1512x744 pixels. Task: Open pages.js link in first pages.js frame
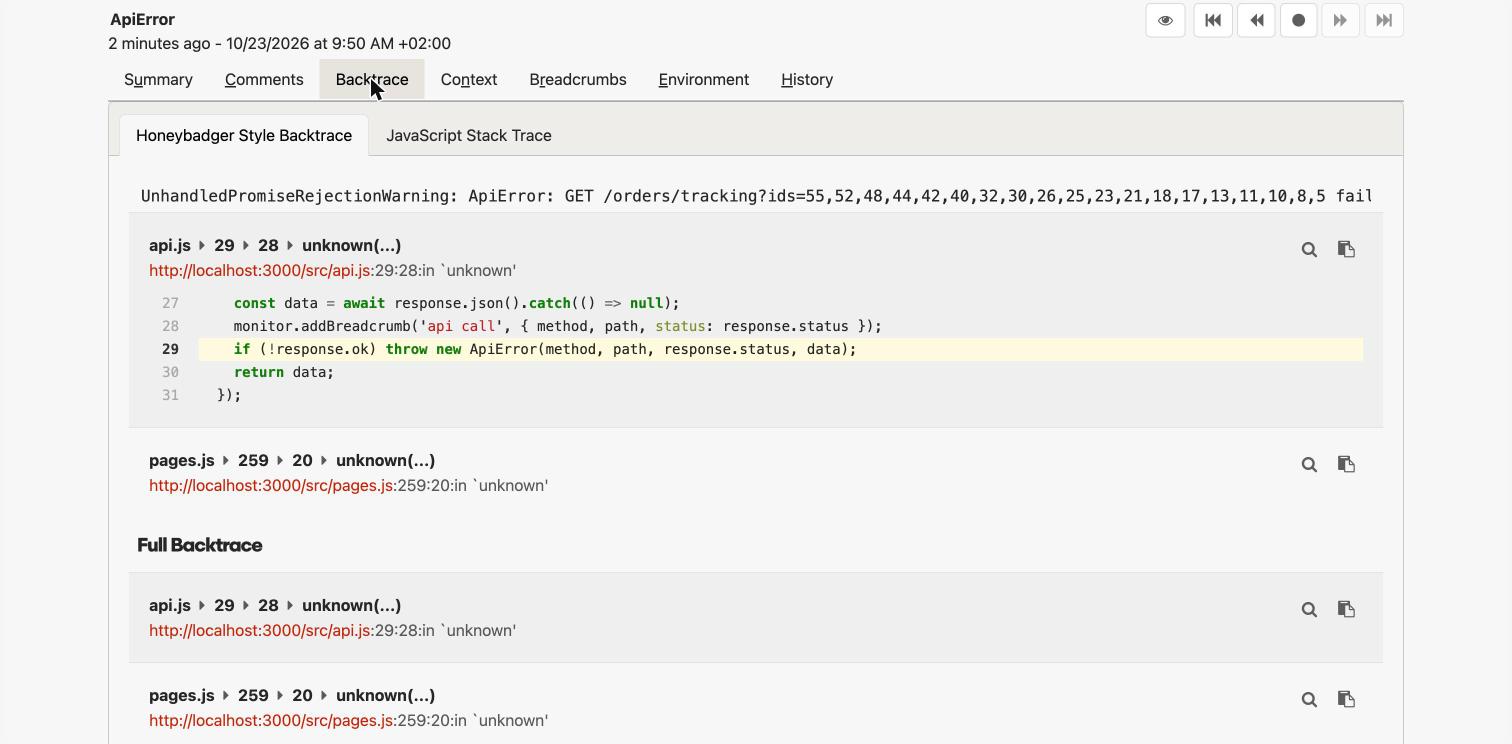(x=272, y=485)
